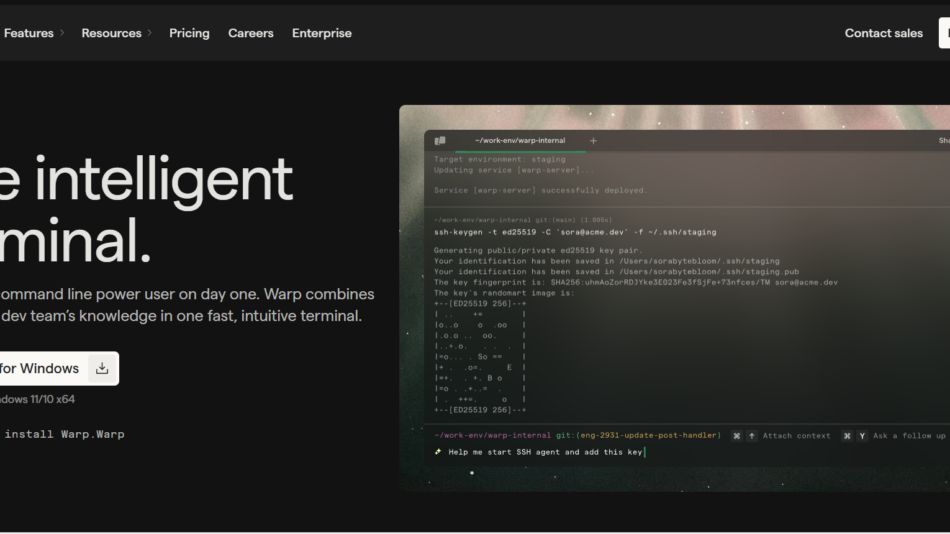Screen dimensions: 950x534
Task: Open the Careers link
Action: click(x=250, y=33)
